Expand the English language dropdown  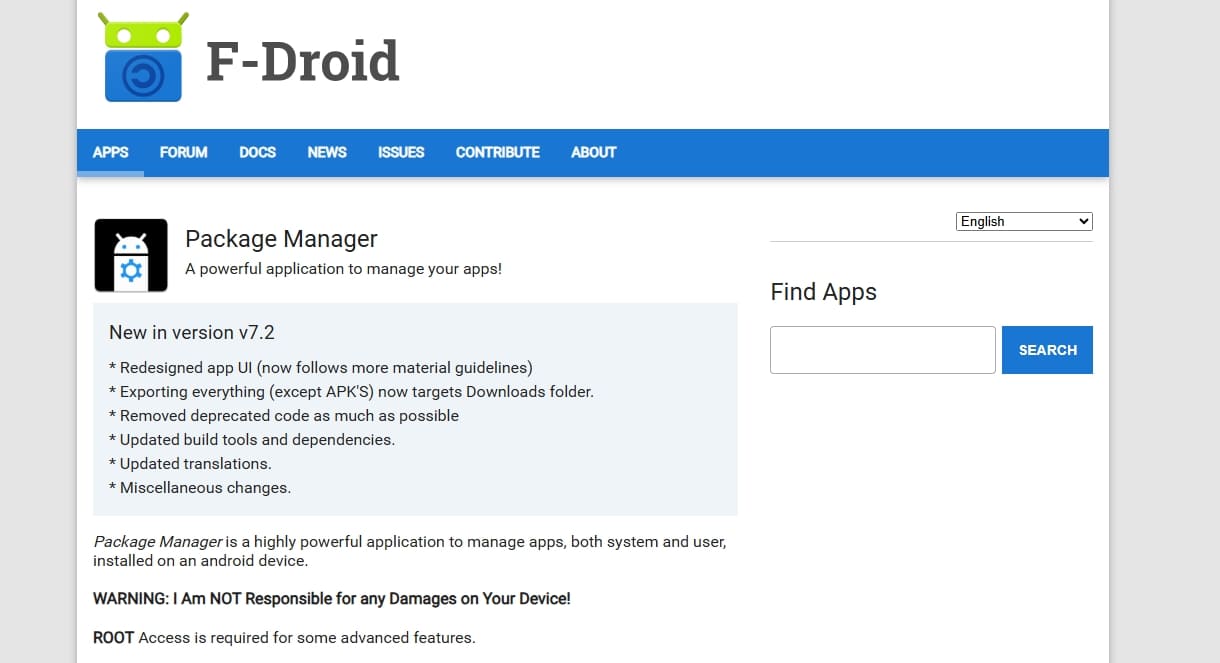click(1024, 221)
